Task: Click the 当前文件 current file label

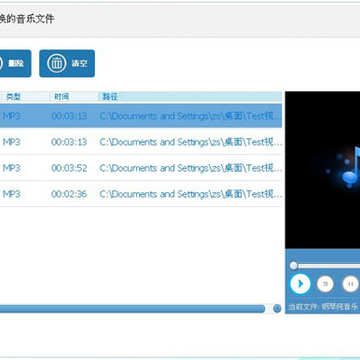Action: pyautogui.click(x=323, y=307)
